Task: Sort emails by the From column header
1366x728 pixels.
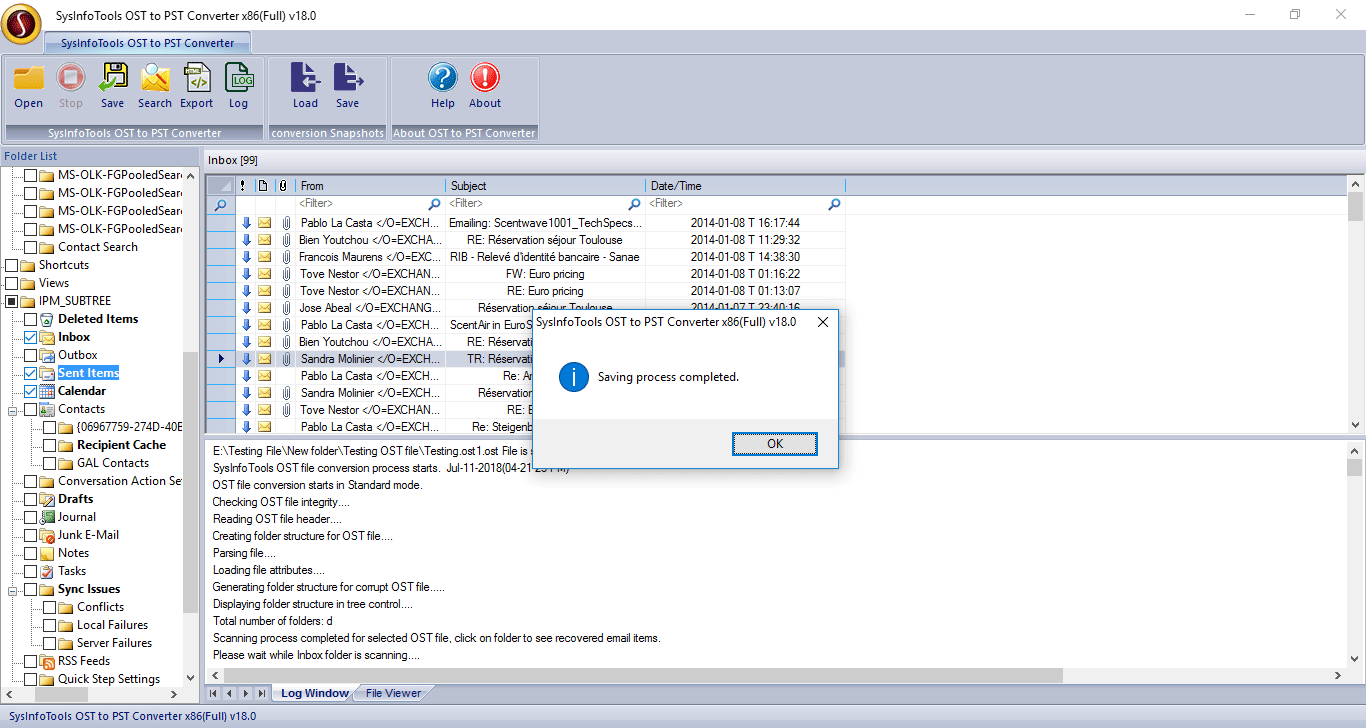Action: point(371,186)
